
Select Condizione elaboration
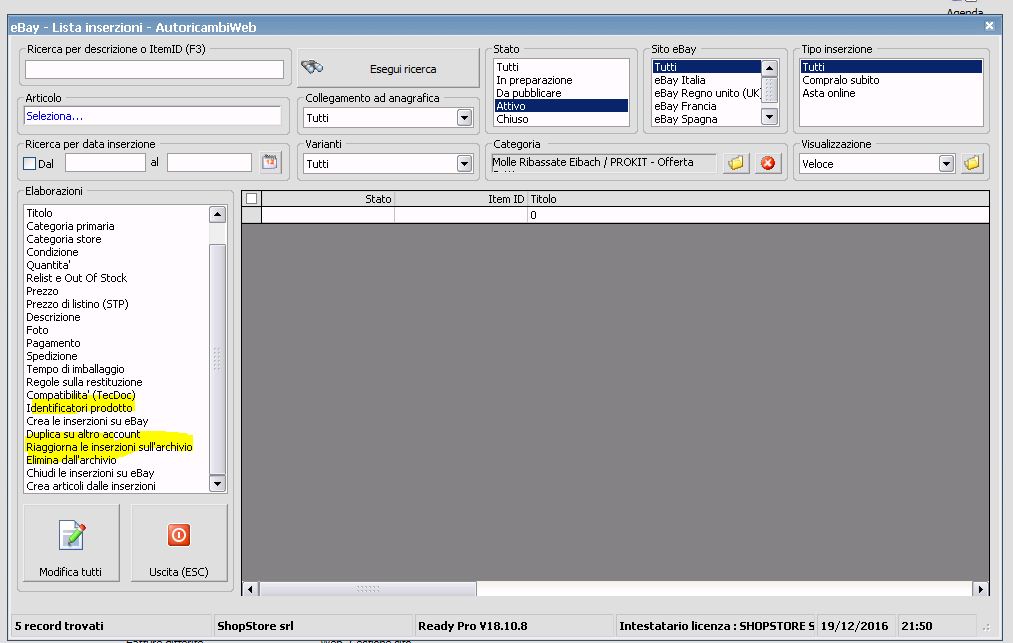pos(116,252)
